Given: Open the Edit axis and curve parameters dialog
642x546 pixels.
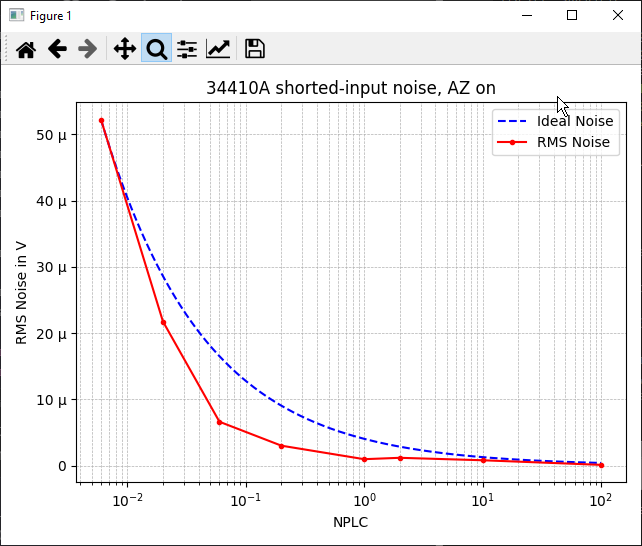Looking at the screenshot, I should point(218,49).
